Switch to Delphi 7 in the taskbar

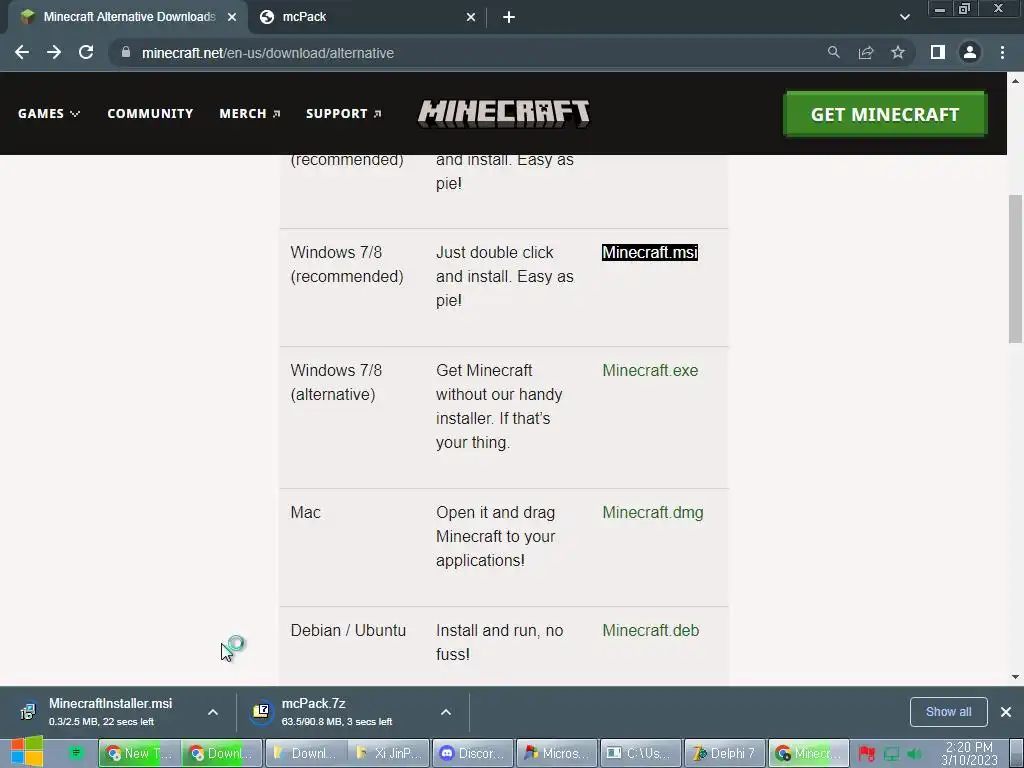coord(724,753)
